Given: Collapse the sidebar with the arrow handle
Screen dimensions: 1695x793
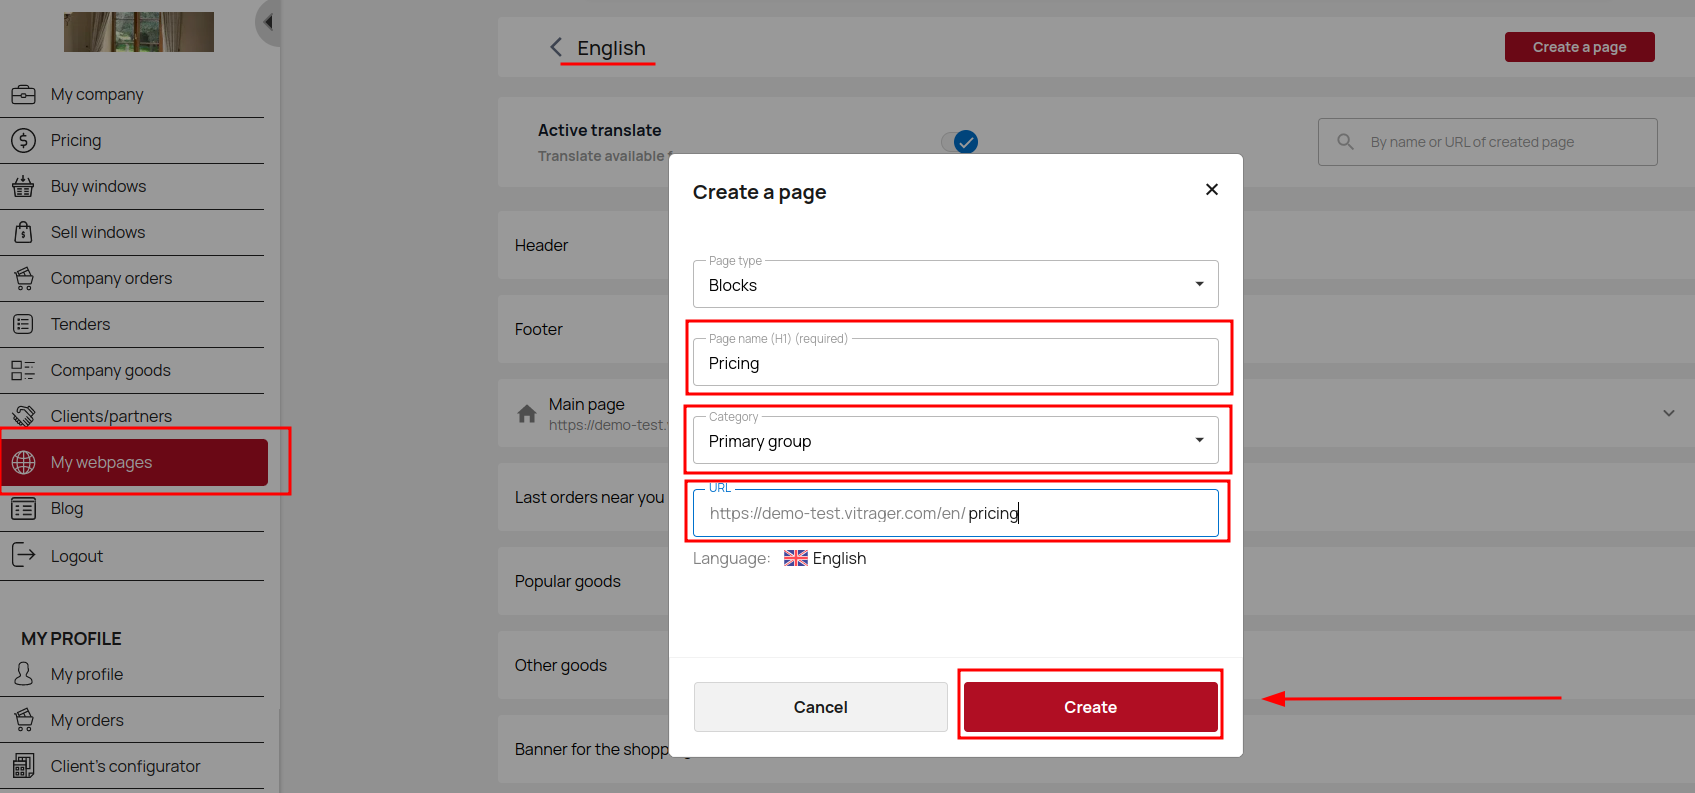Looking at the screenshot, I should [267, 23].
